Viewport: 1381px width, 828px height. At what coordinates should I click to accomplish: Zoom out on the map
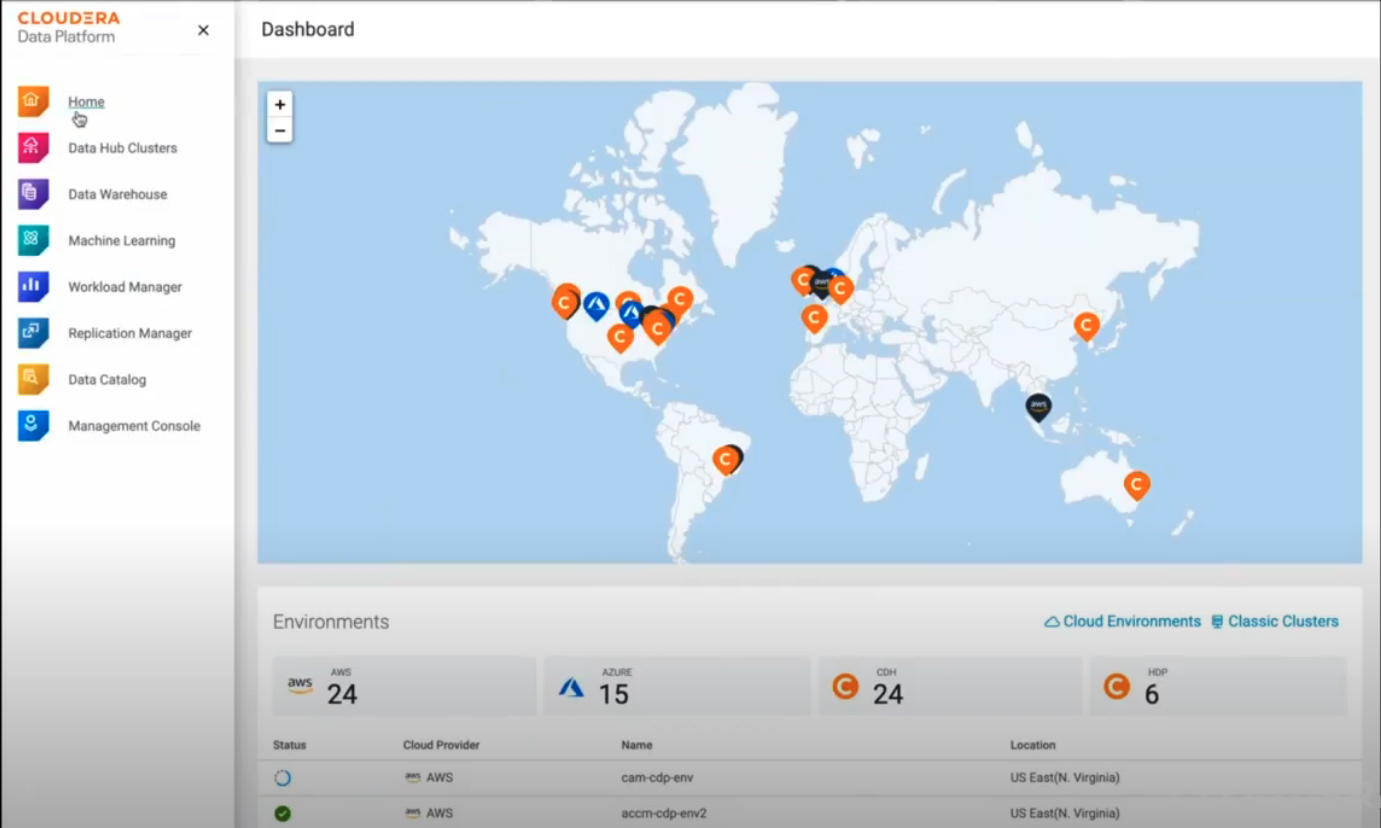pos(280,130)
